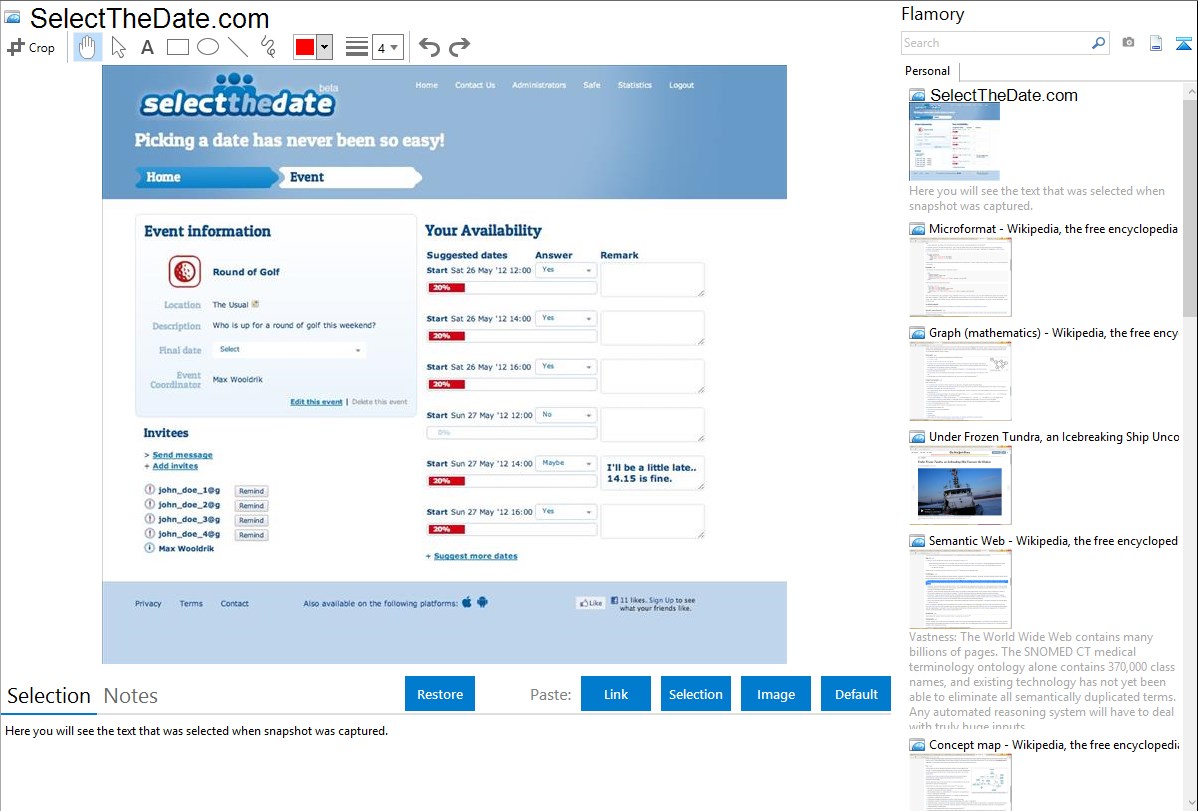Select the rectangle drawing tool

(x=177, y=47)
